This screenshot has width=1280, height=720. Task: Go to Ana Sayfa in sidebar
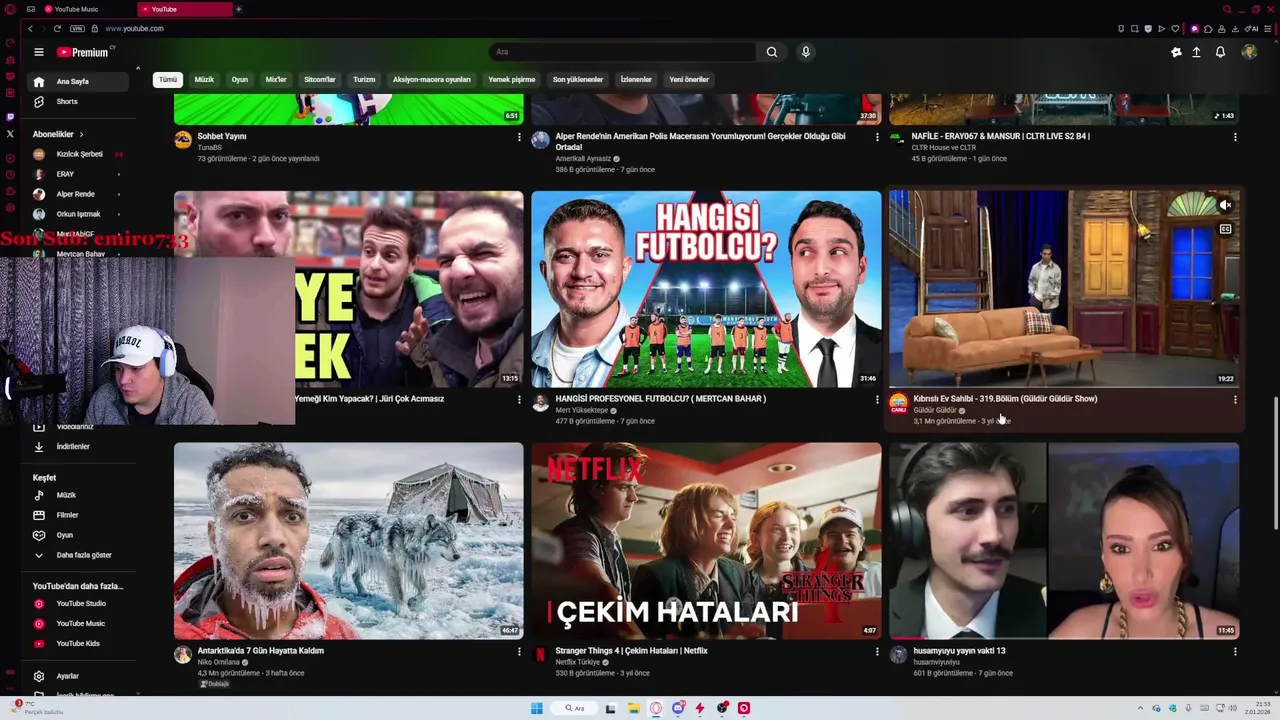click(x=80, y=81)
